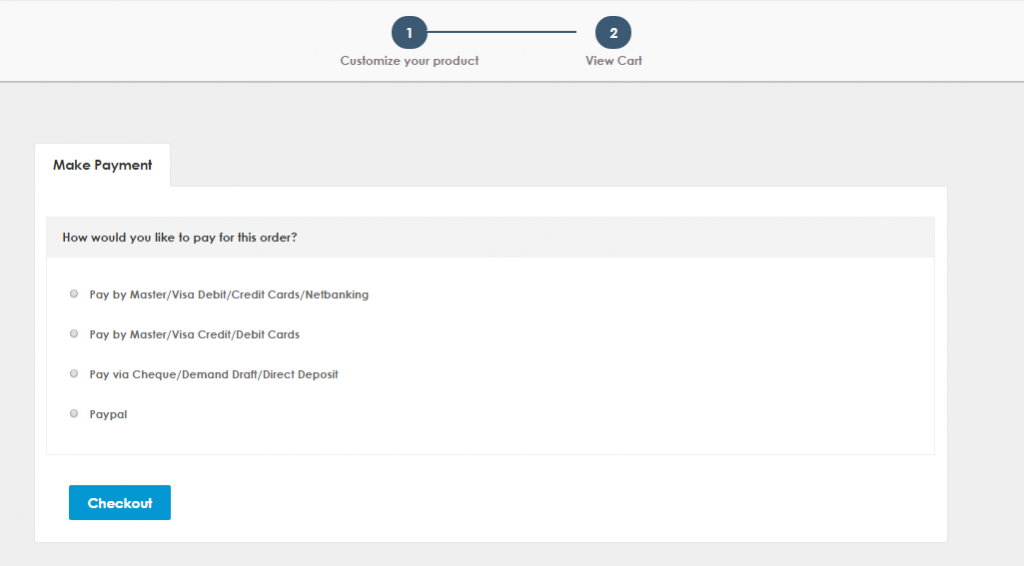
Task: Click the 'How would you like to pay' heading
Action: point(179,238)
